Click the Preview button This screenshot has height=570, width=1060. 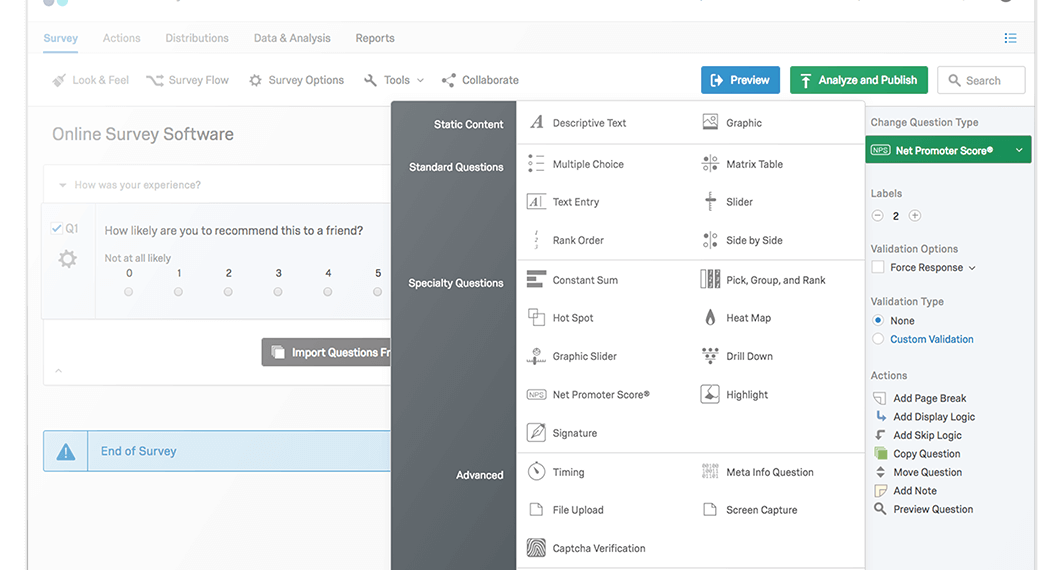click(740, 80)
